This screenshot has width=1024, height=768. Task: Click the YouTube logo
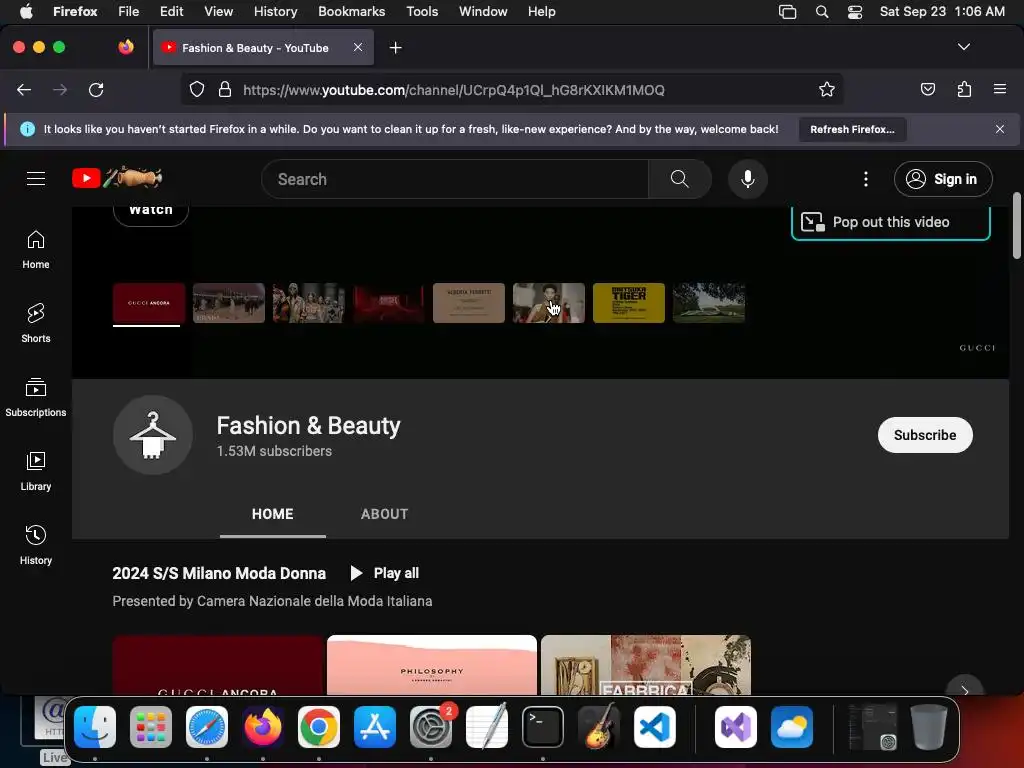click(117, 178)
